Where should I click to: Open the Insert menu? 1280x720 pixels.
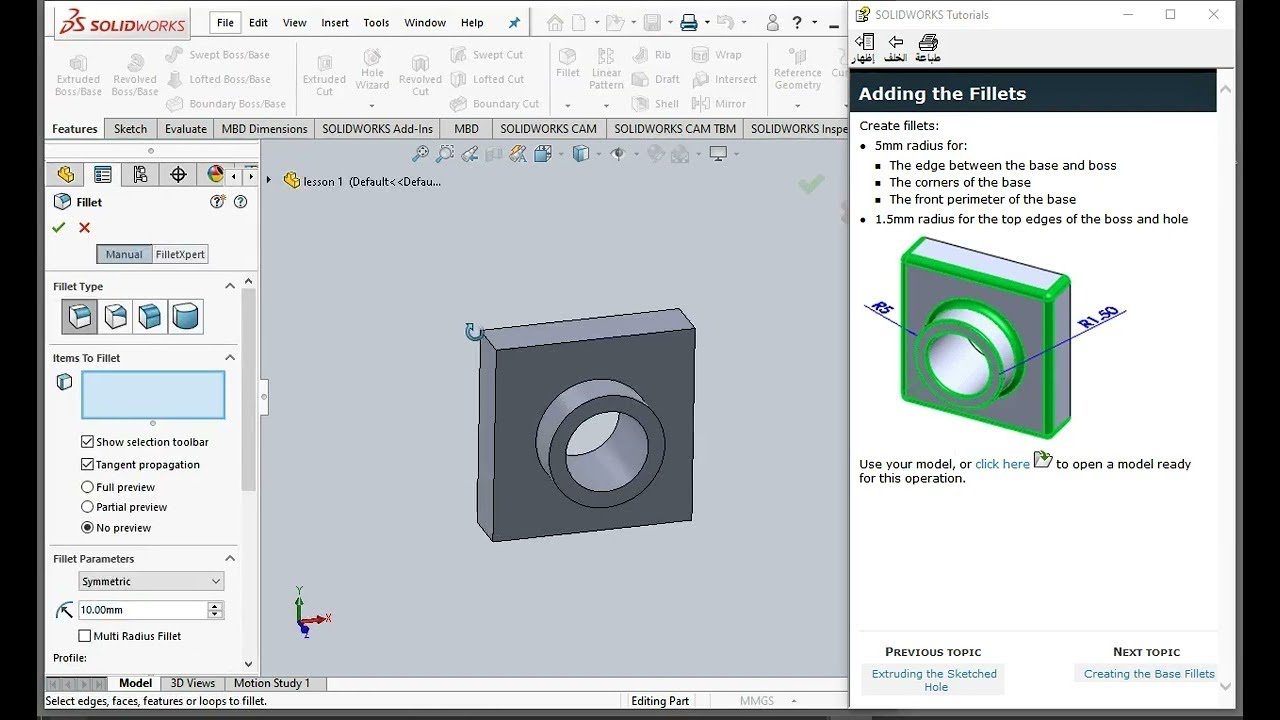(335, 23)
